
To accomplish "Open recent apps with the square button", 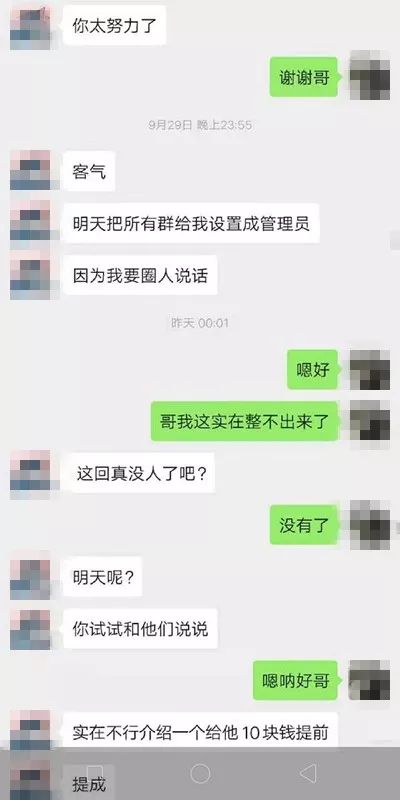I will click(x=94, y=773).
